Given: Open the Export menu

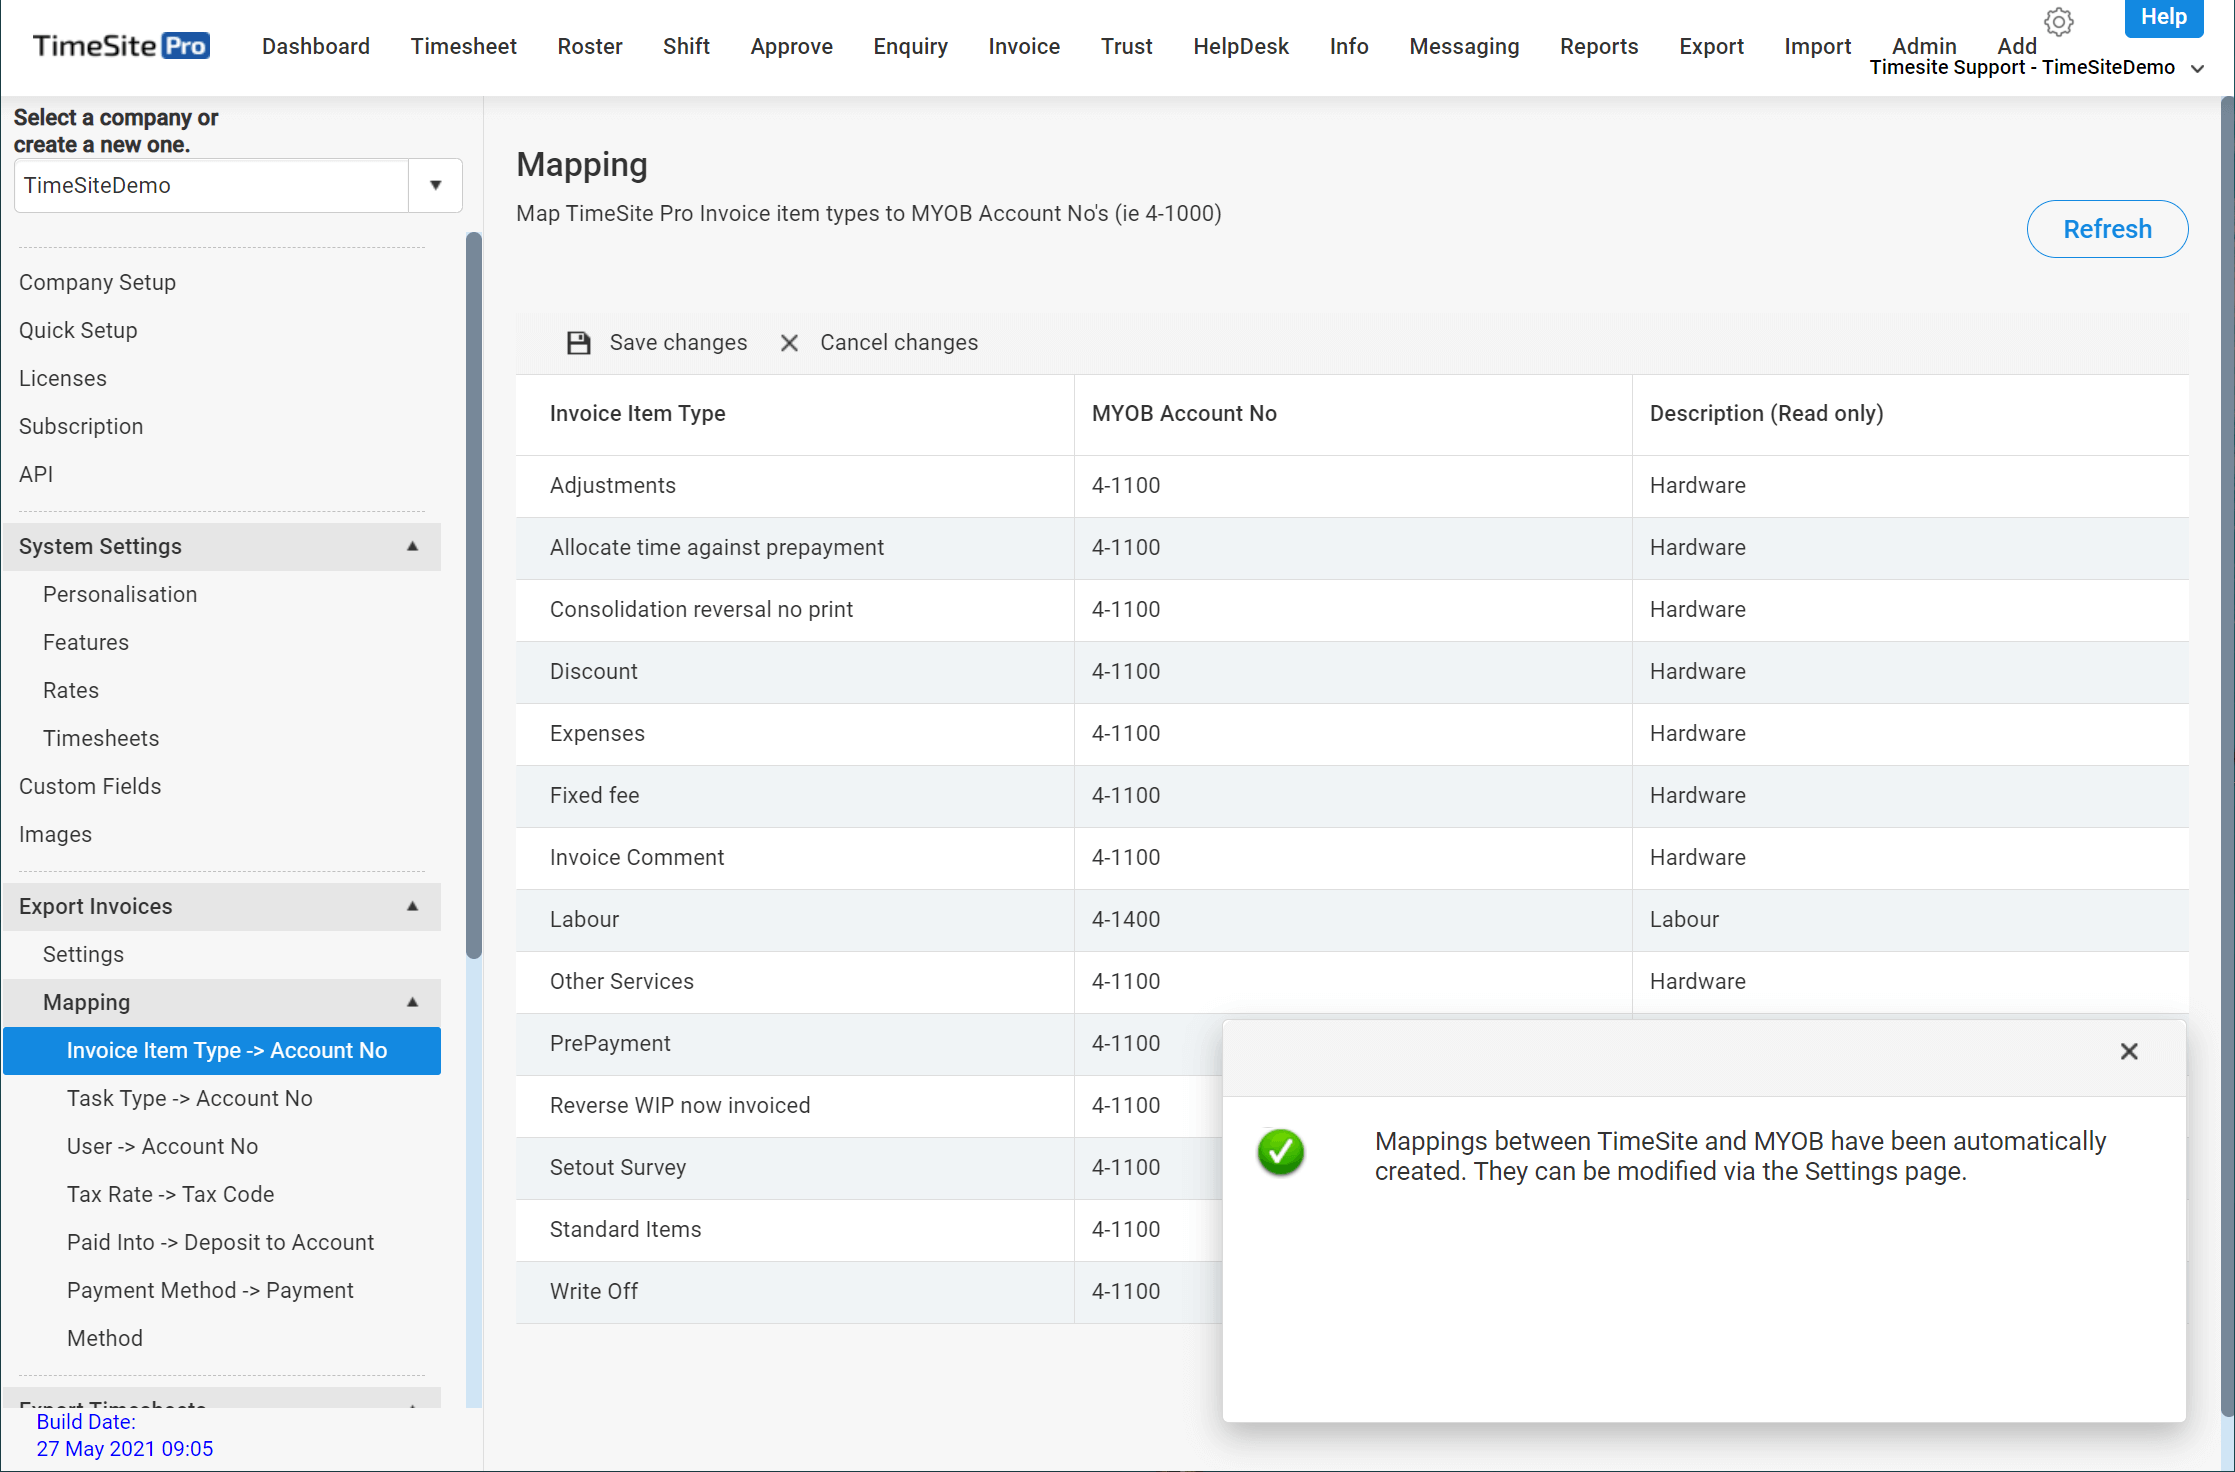Looking at the screenshot, I should coord(1711,46).
